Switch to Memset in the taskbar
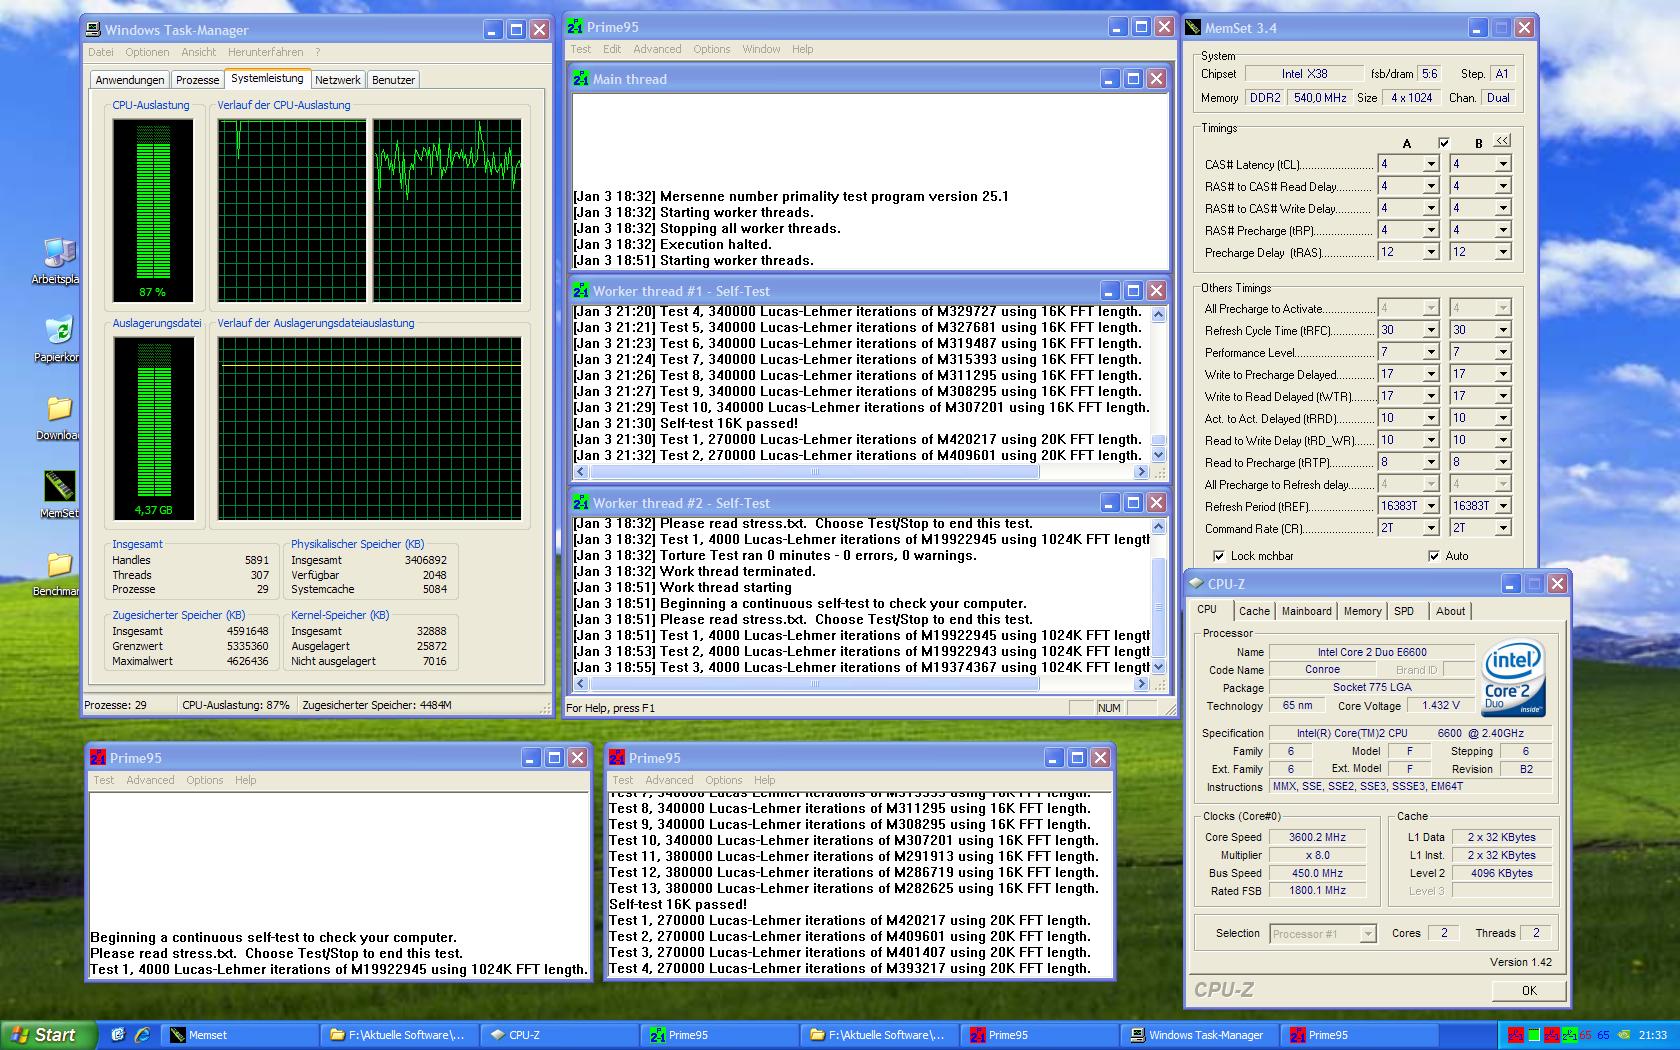 point(240,1035)
